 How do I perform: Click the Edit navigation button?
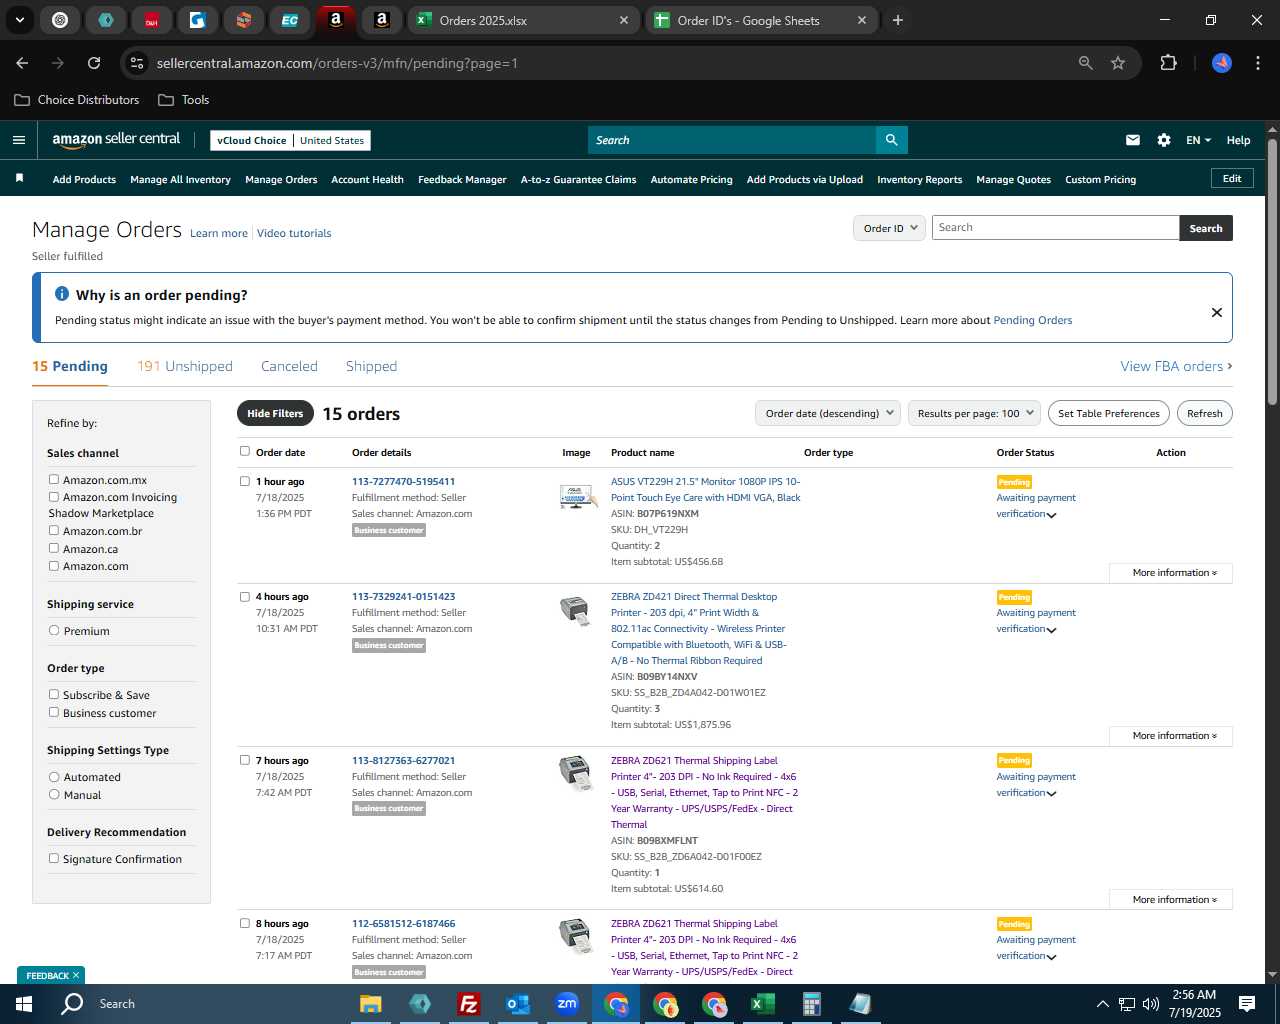(1232, 178)
